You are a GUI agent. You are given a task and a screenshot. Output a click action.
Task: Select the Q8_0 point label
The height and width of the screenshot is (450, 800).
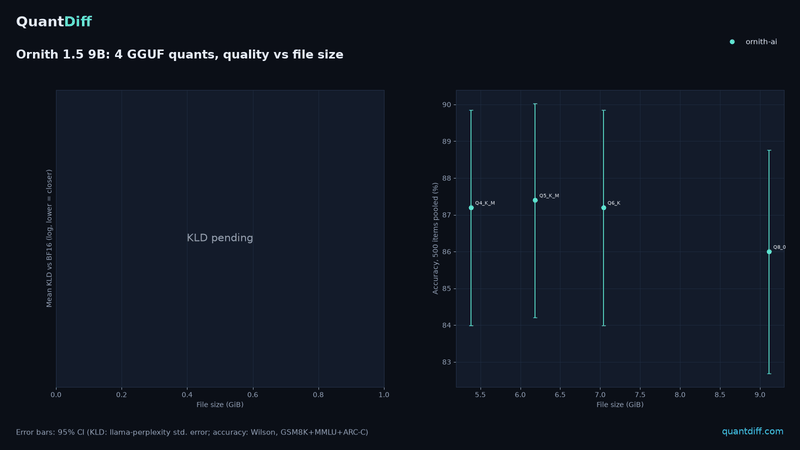pos(779,247)
